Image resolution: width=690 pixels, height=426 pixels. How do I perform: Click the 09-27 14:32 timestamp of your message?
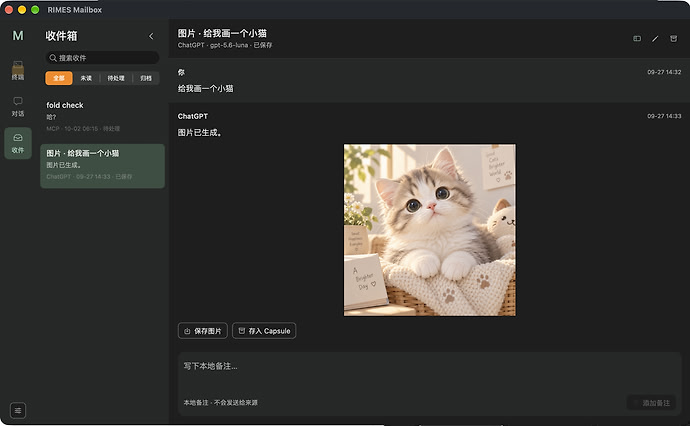tap(664, 72)
